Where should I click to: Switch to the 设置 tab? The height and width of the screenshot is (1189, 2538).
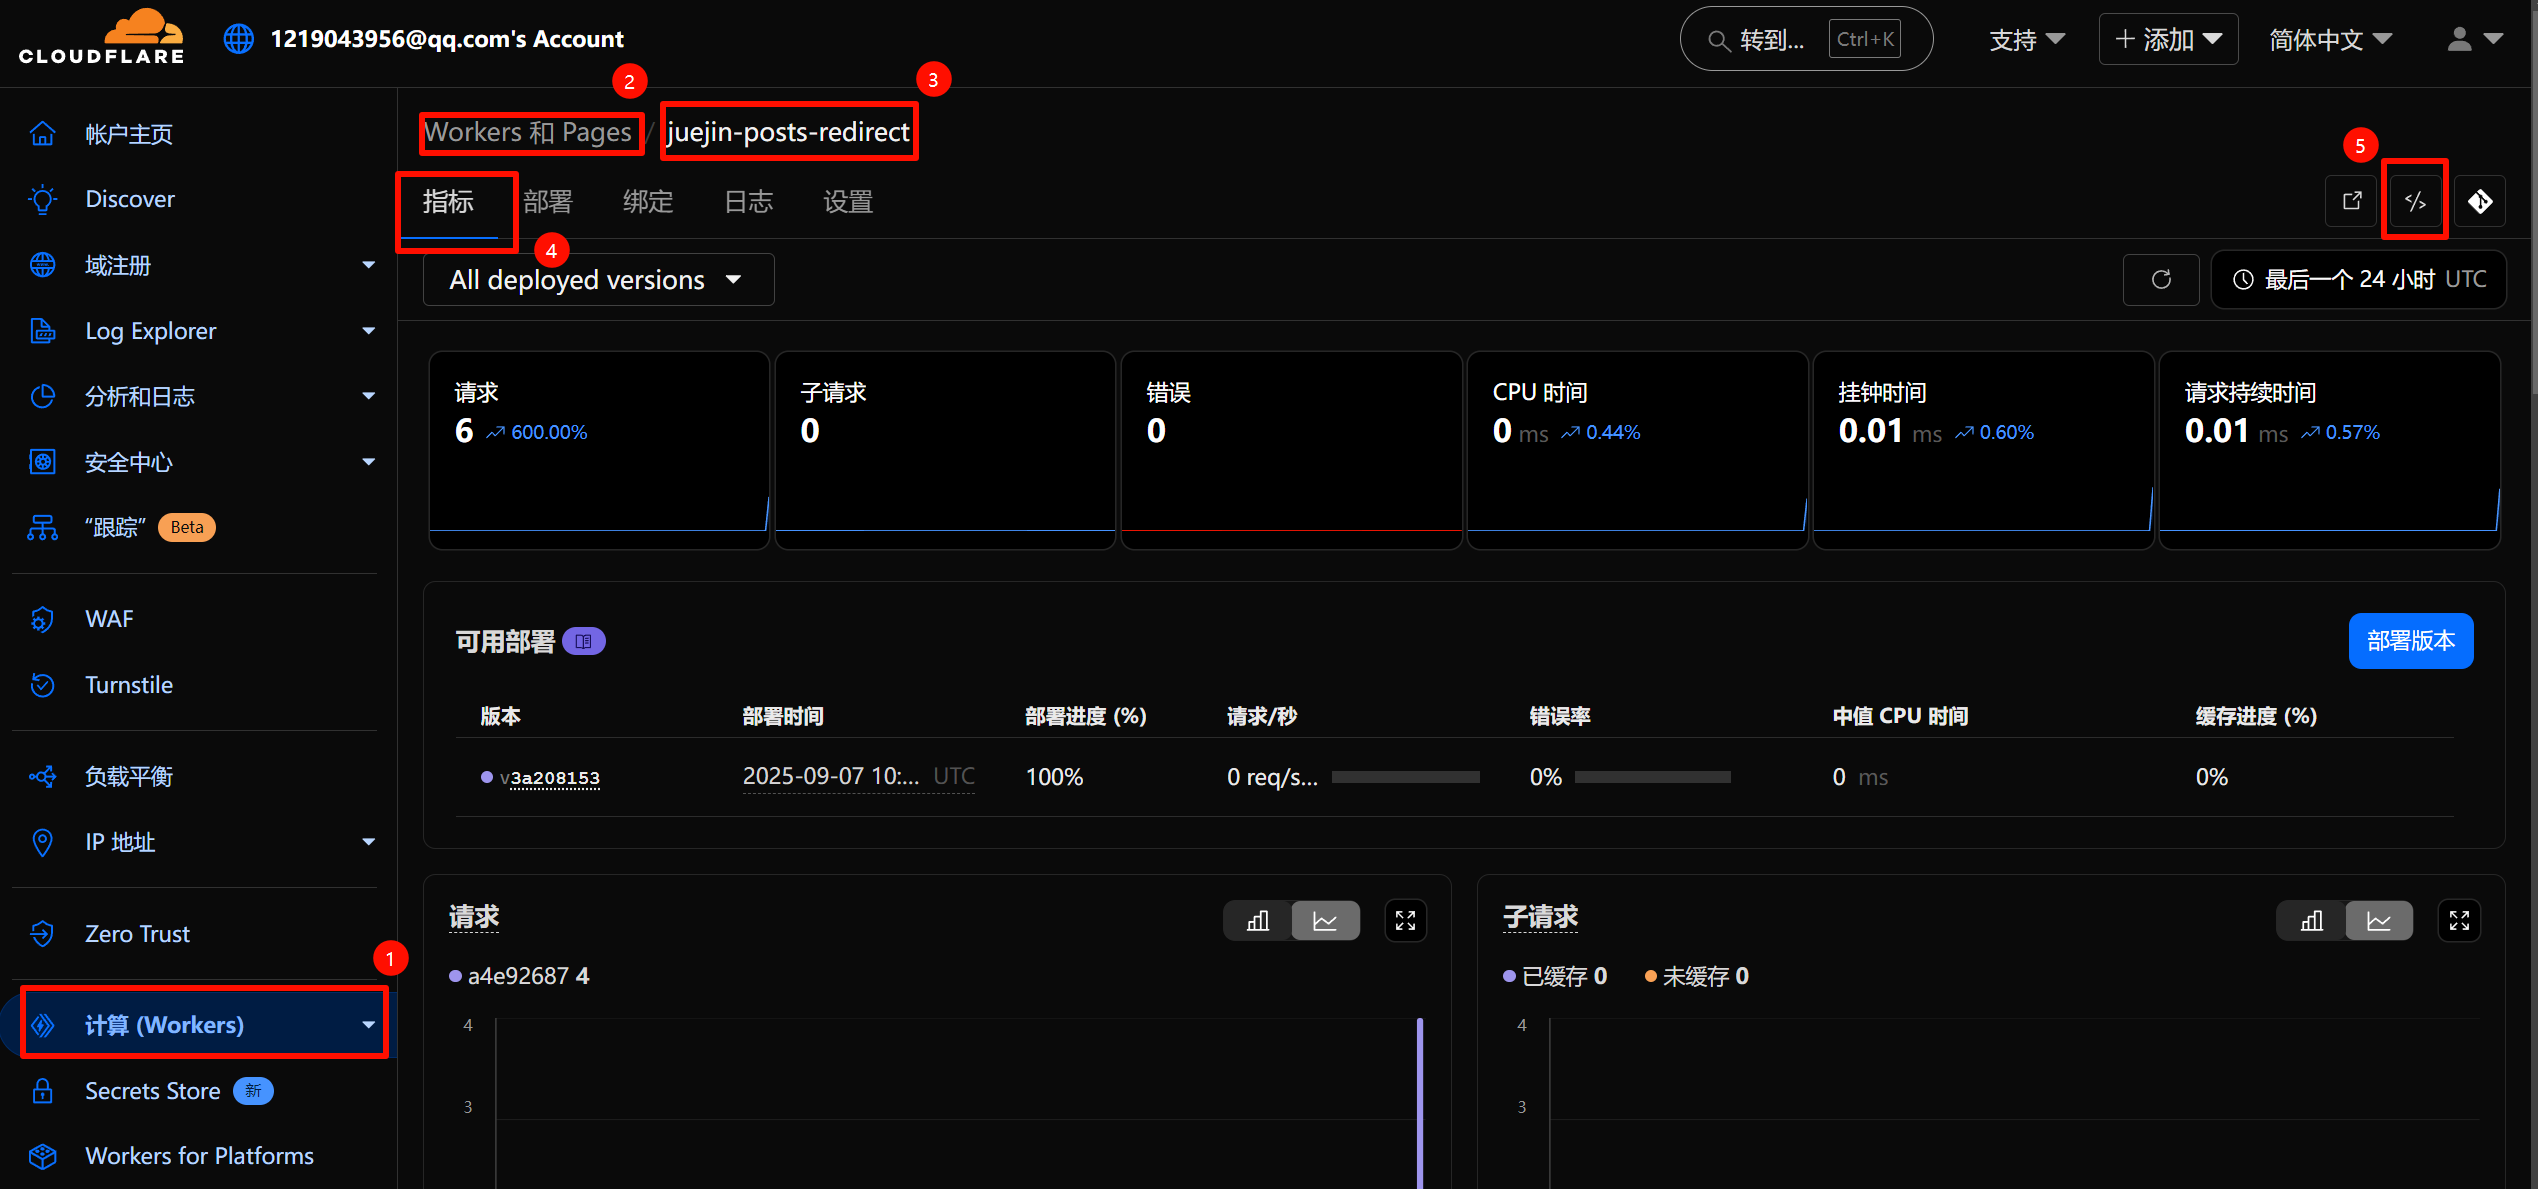(x=848, y=202)
